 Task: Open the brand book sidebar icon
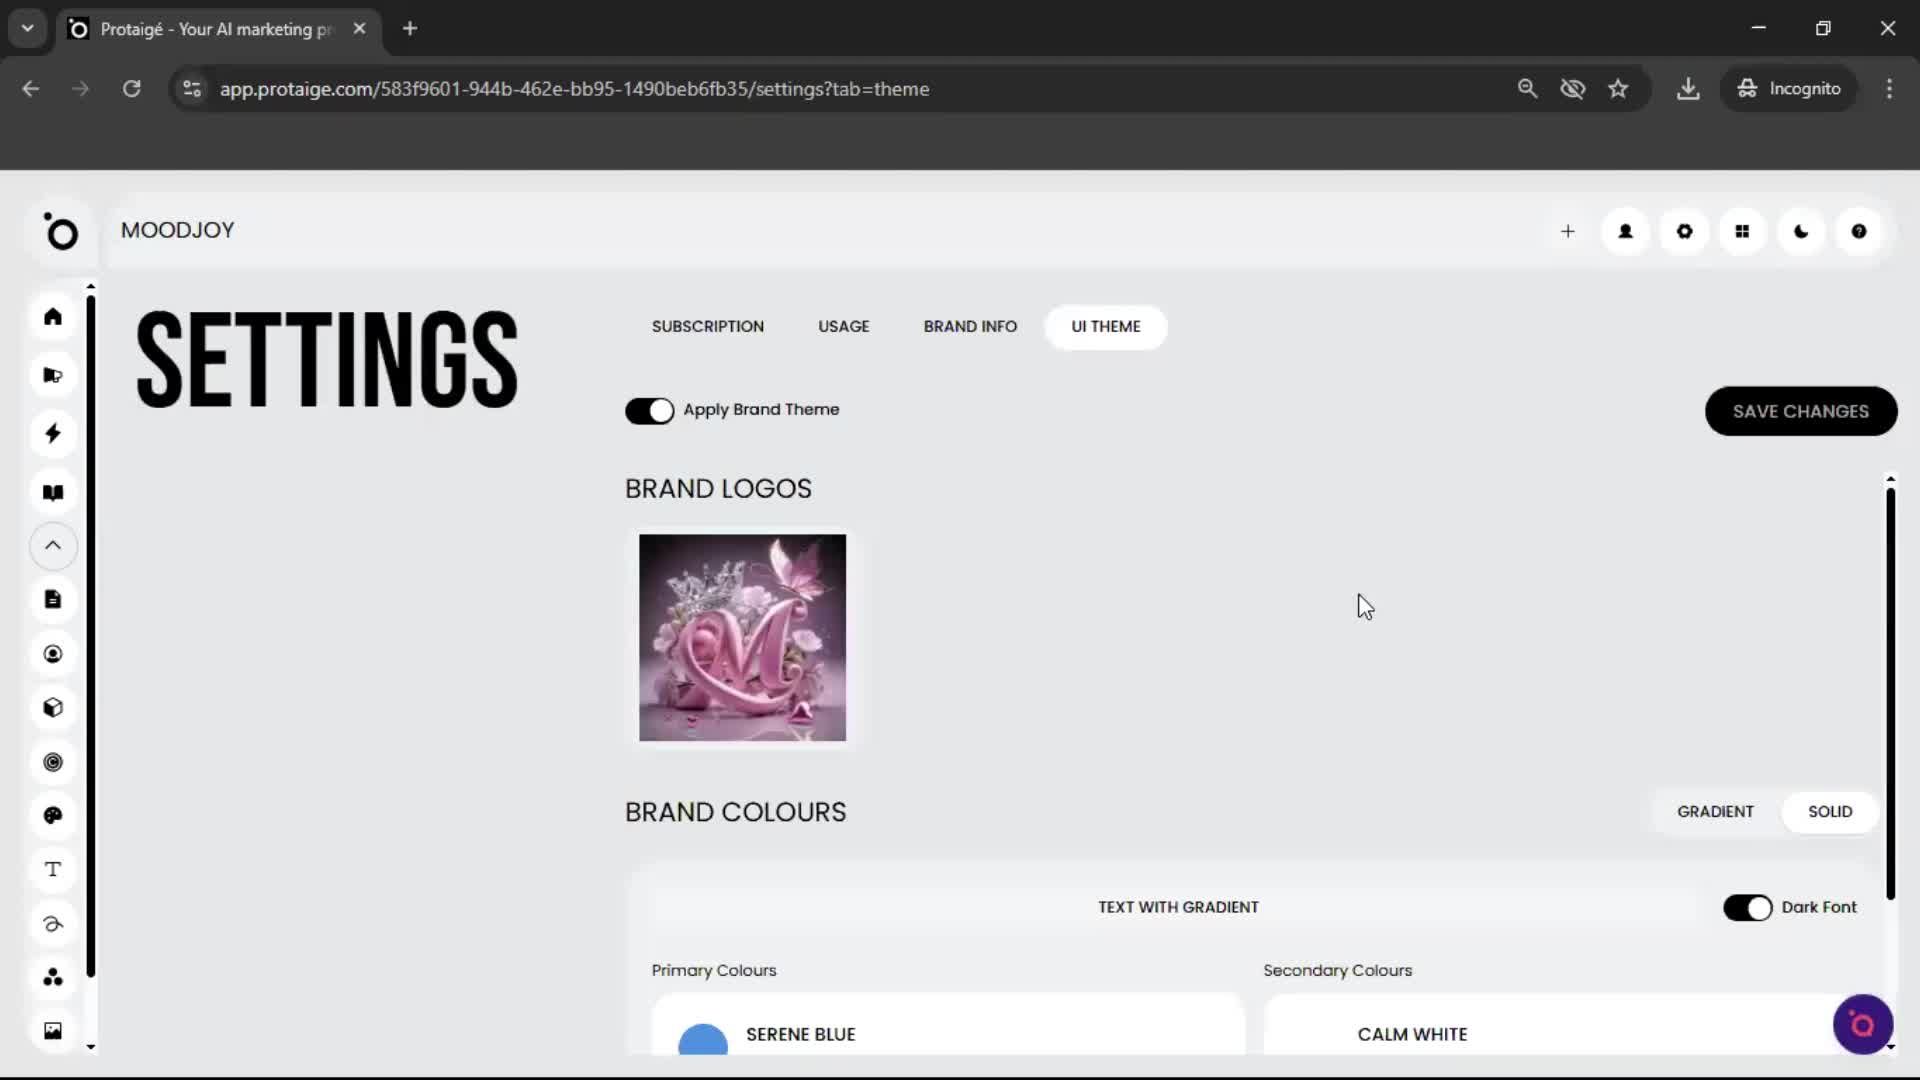[x=53, y=492]
